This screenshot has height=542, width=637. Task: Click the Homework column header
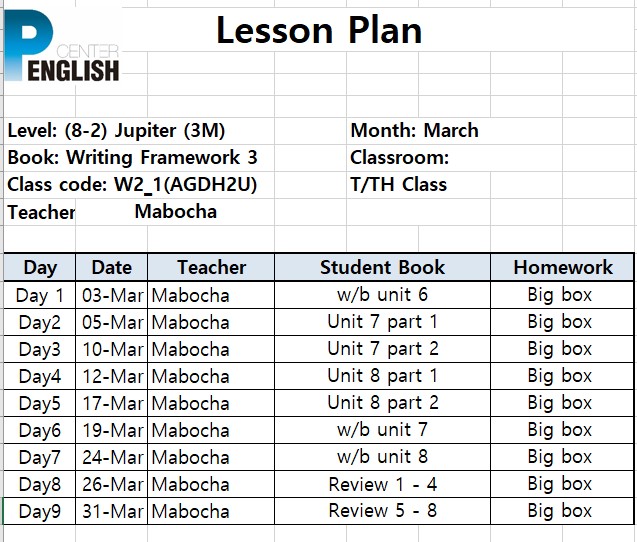pyautogui.click(x=562, y=267)
